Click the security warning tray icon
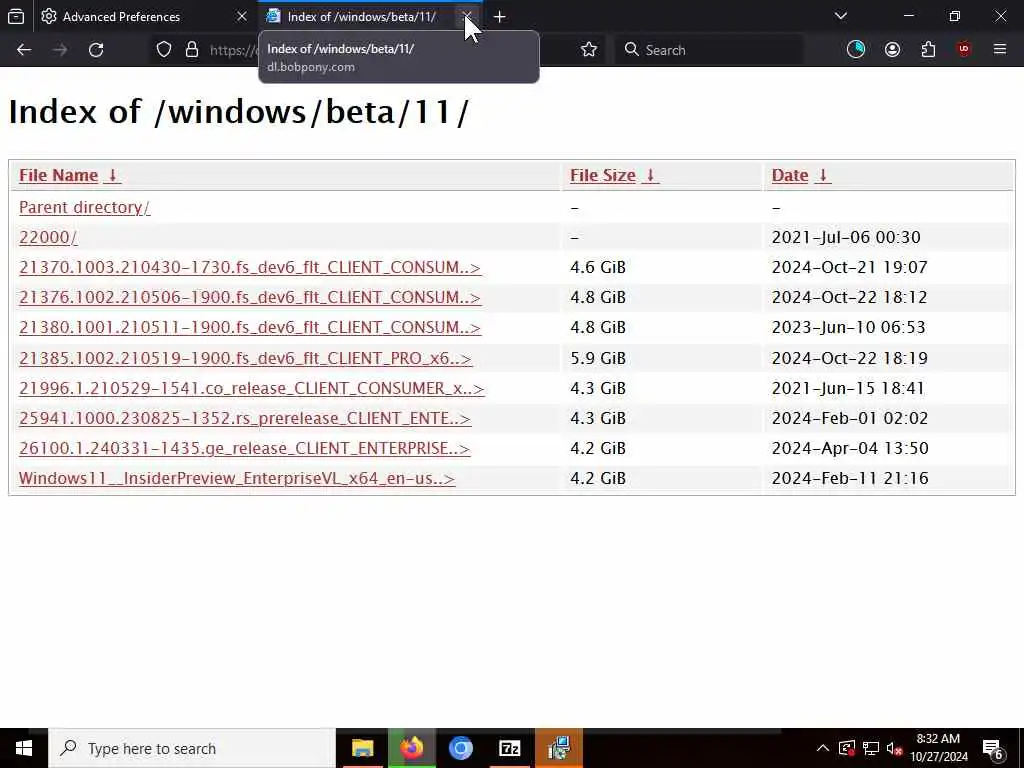1024x768 pixels. point(846,748)
